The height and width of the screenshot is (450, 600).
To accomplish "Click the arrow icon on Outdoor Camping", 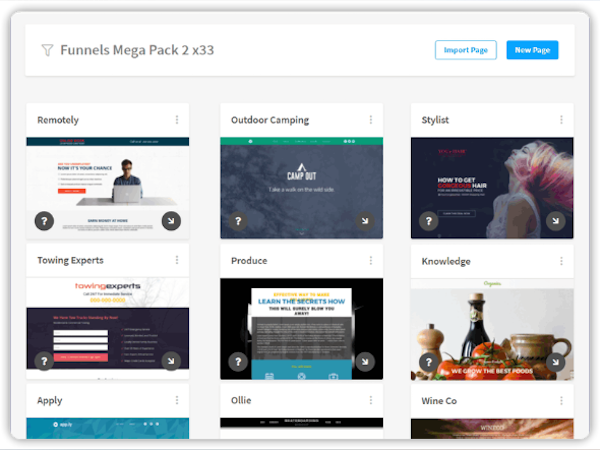I will 365,221.
